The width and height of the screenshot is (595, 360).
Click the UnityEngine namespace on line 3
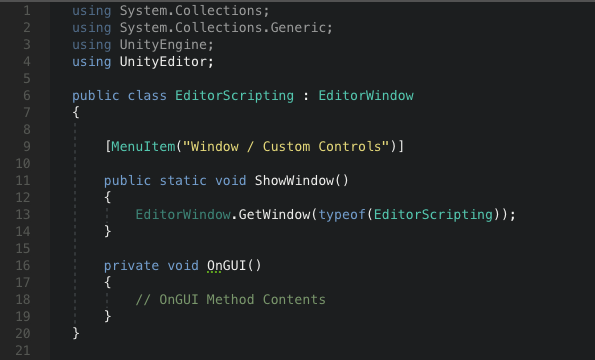163,45
